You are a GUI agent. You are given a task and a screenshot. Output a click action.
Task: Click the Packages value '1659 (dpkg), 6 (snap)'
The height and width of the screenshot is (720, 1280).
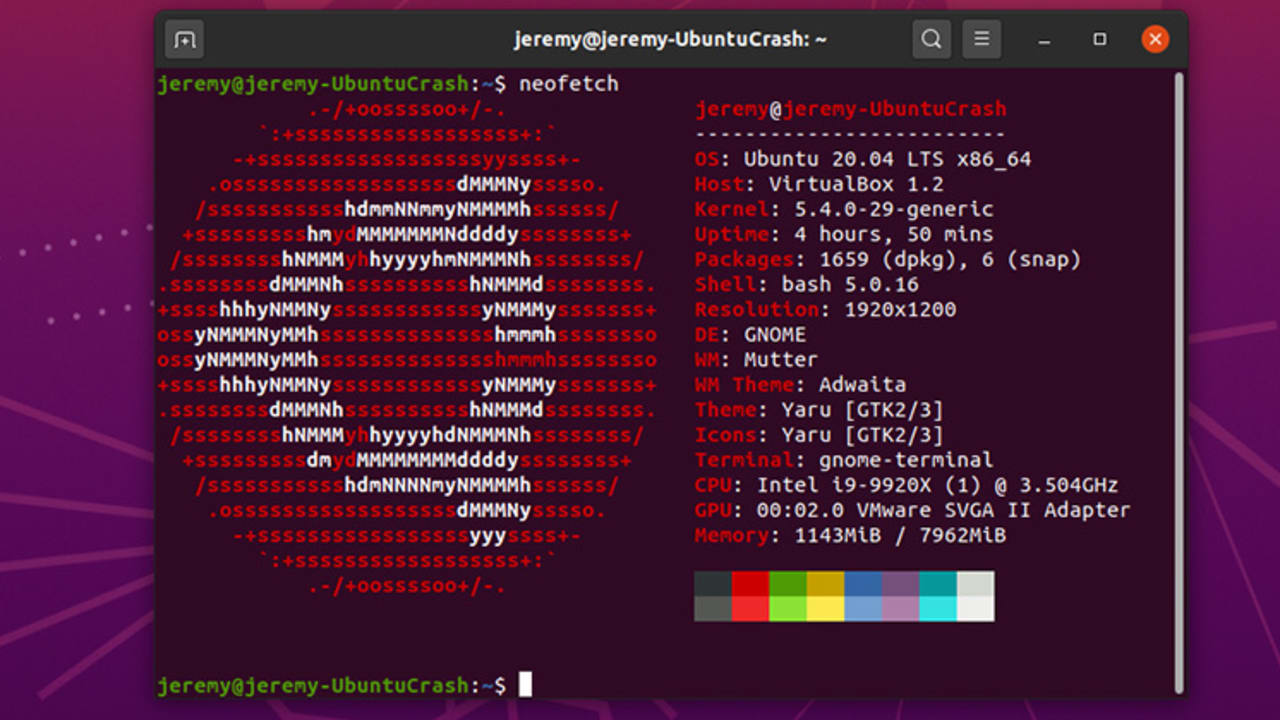[x=950, y=259]
